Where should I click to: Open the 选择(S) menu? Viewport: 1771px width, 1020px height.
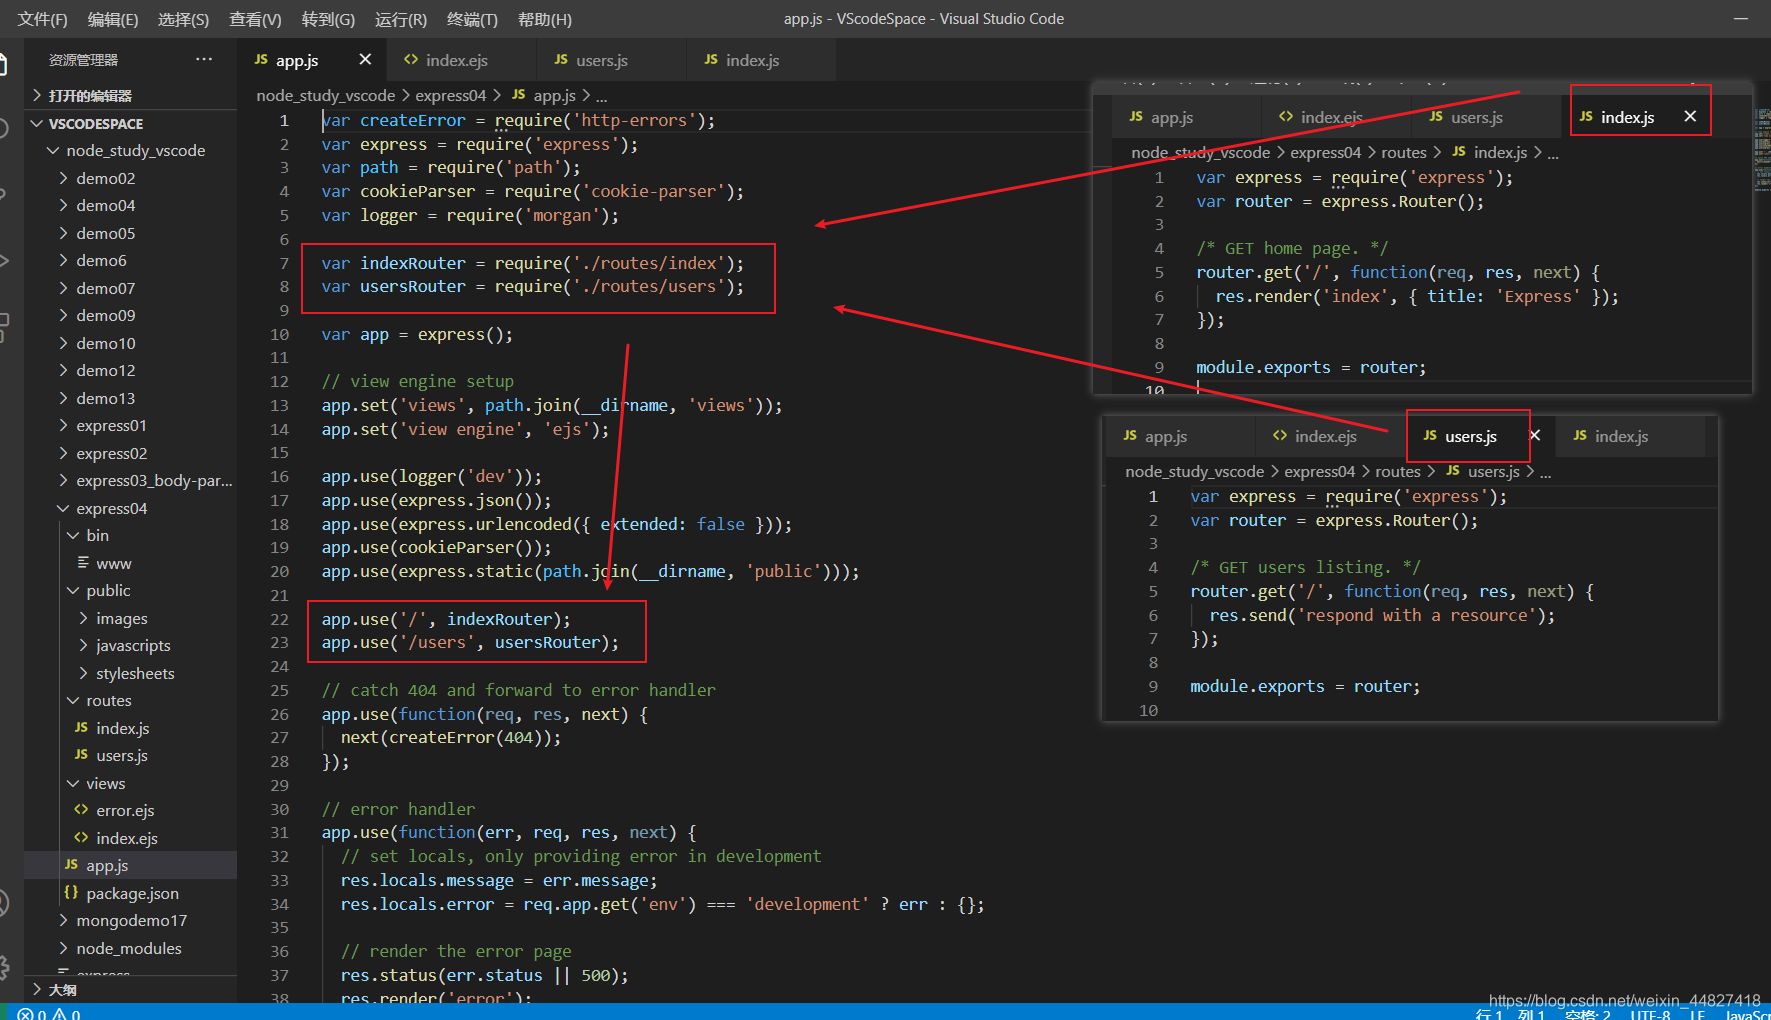pyautogui.click(x=184, y=19)
